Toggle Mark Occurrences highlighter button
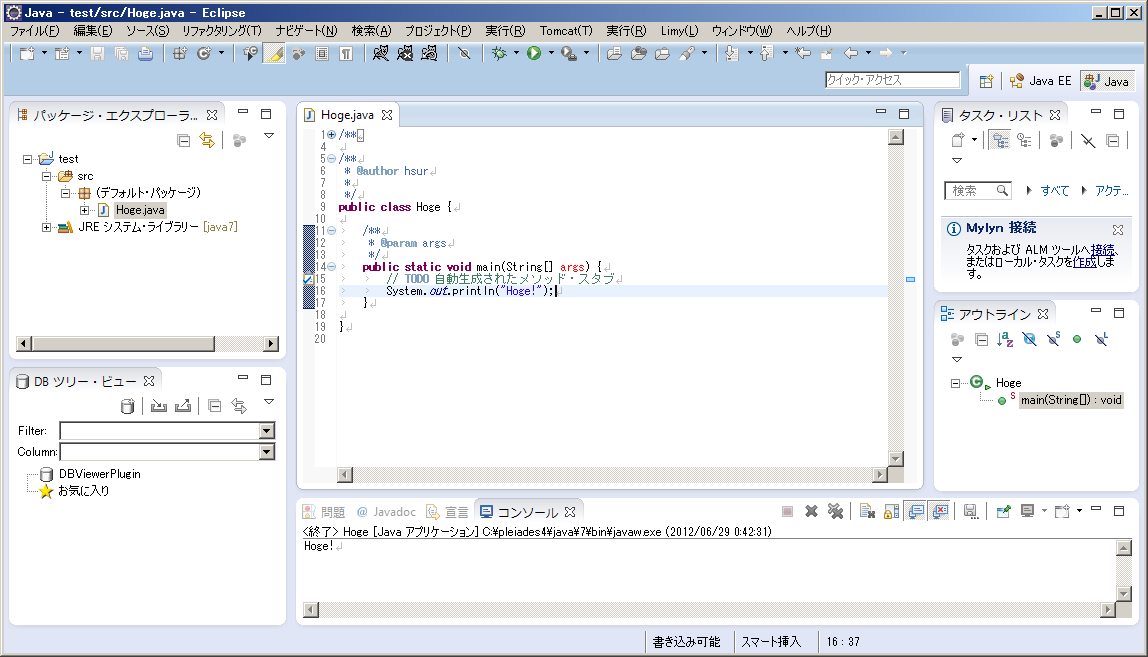Screen dimensions: 1148x657 (274, 53)
